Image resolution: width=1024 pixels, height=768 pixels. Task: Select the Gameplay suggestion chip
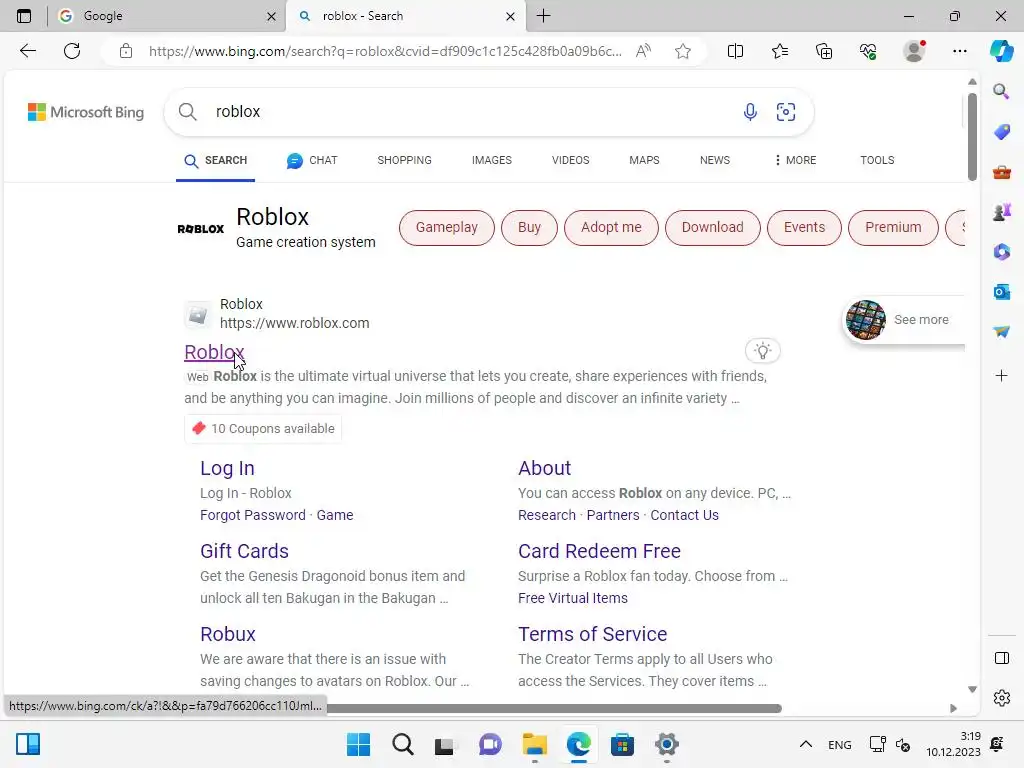coord(447,227)
